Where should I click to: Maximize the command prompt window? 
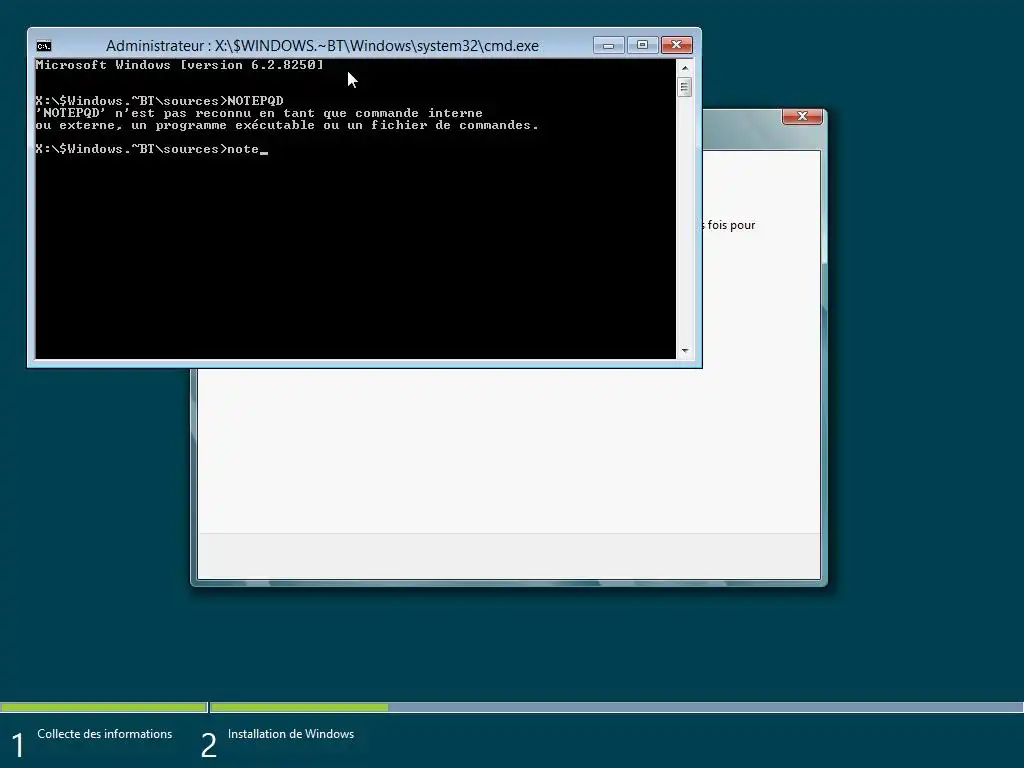pyautogui.click(x=643, y=45)
